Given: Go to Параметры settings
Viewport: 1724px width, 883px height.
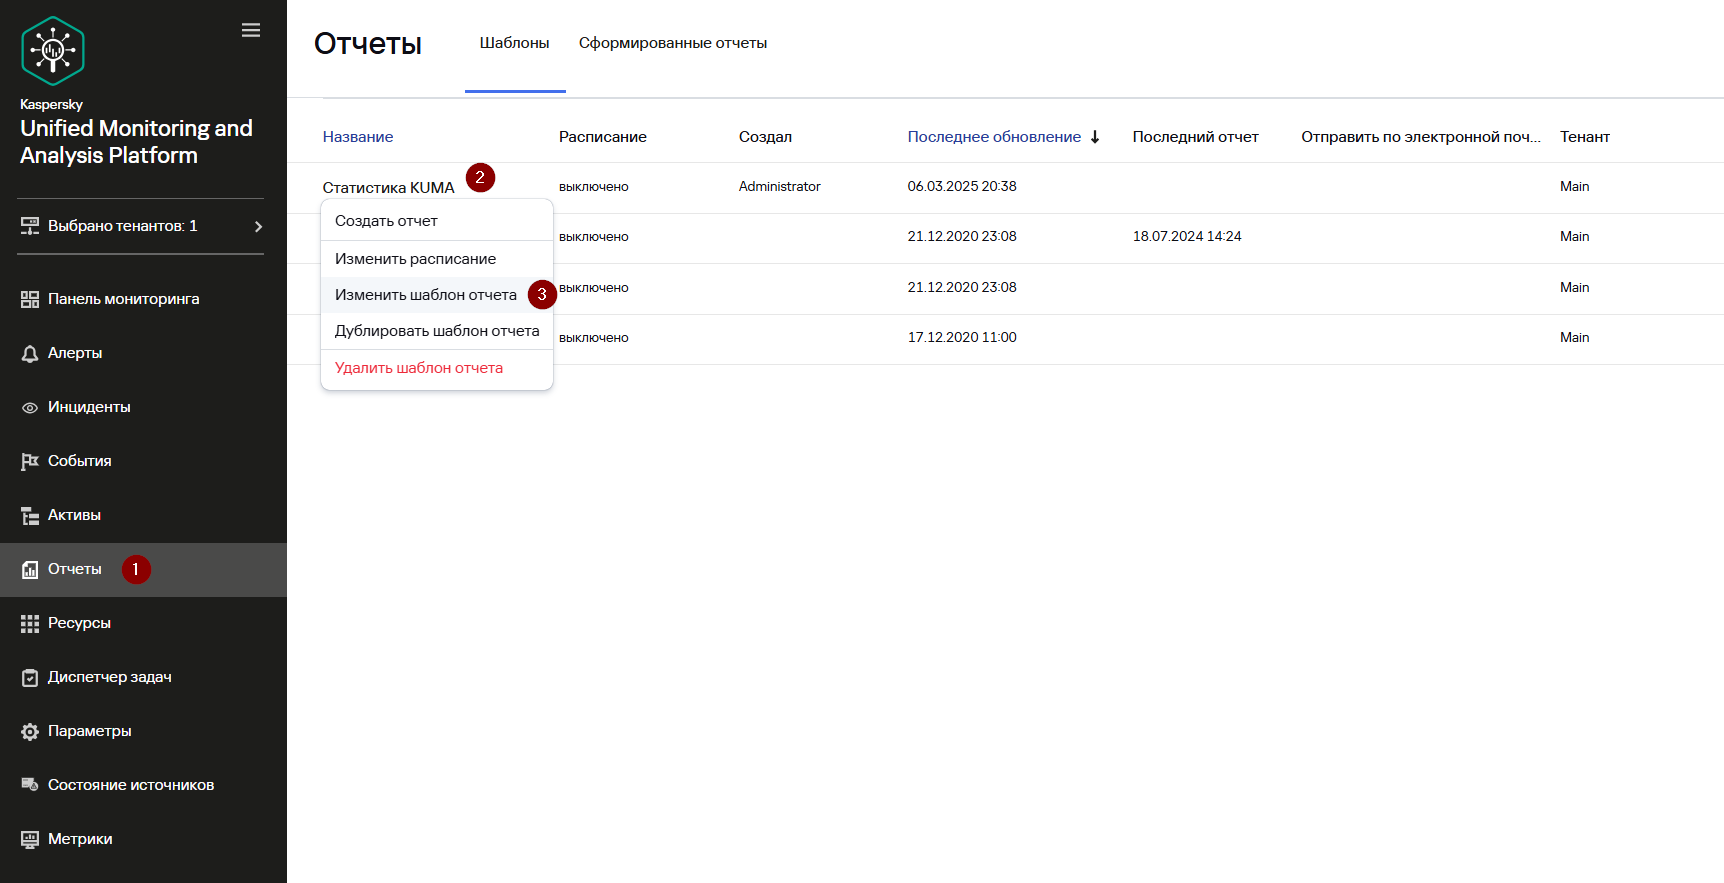Looking at the screenshot, I should 90,731.
